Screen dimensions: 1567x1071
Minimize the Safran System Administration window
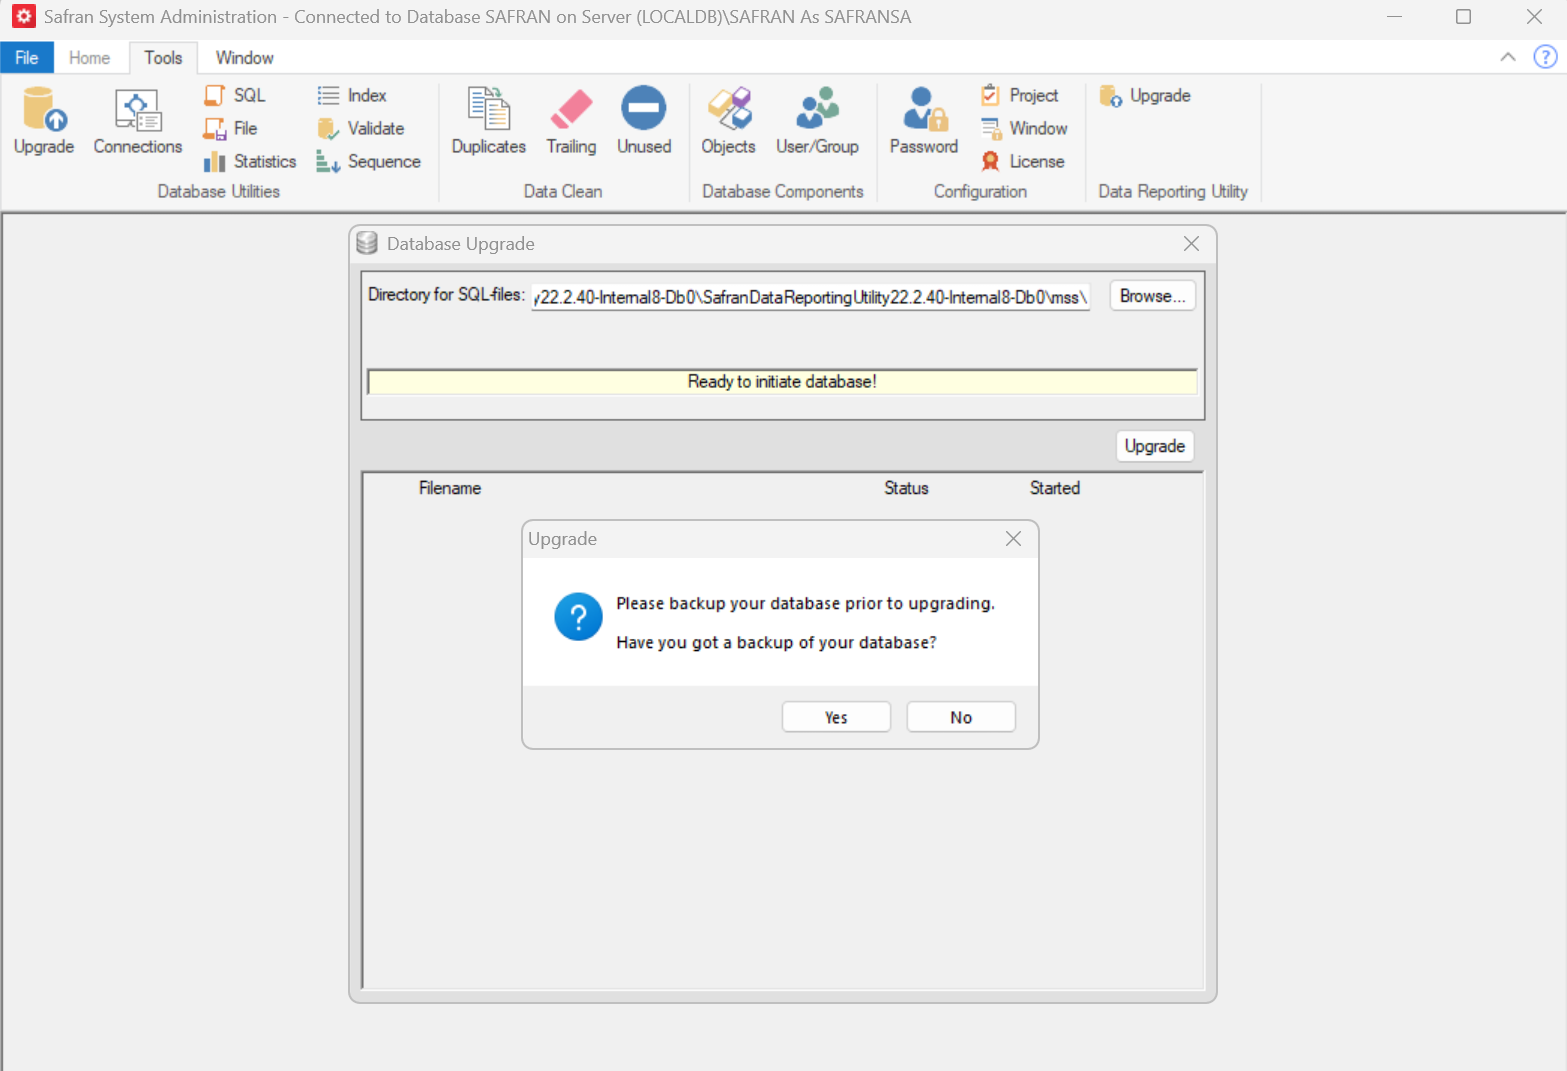point(1394,17)
